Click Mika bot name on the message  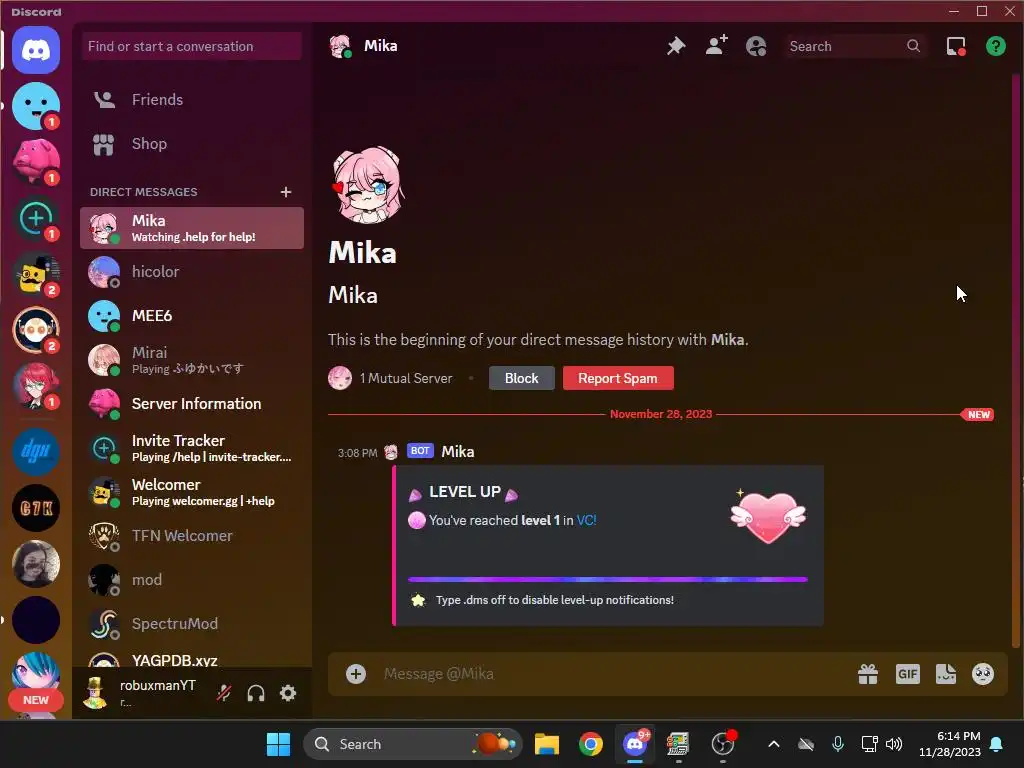458,451
